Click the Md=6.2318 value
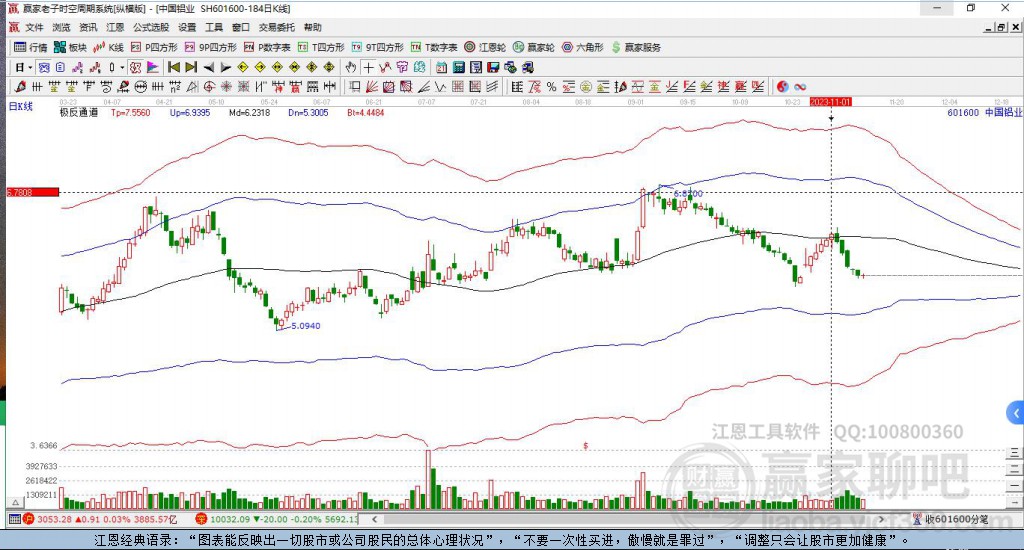 pyautogui.click(x=249, y=112)
